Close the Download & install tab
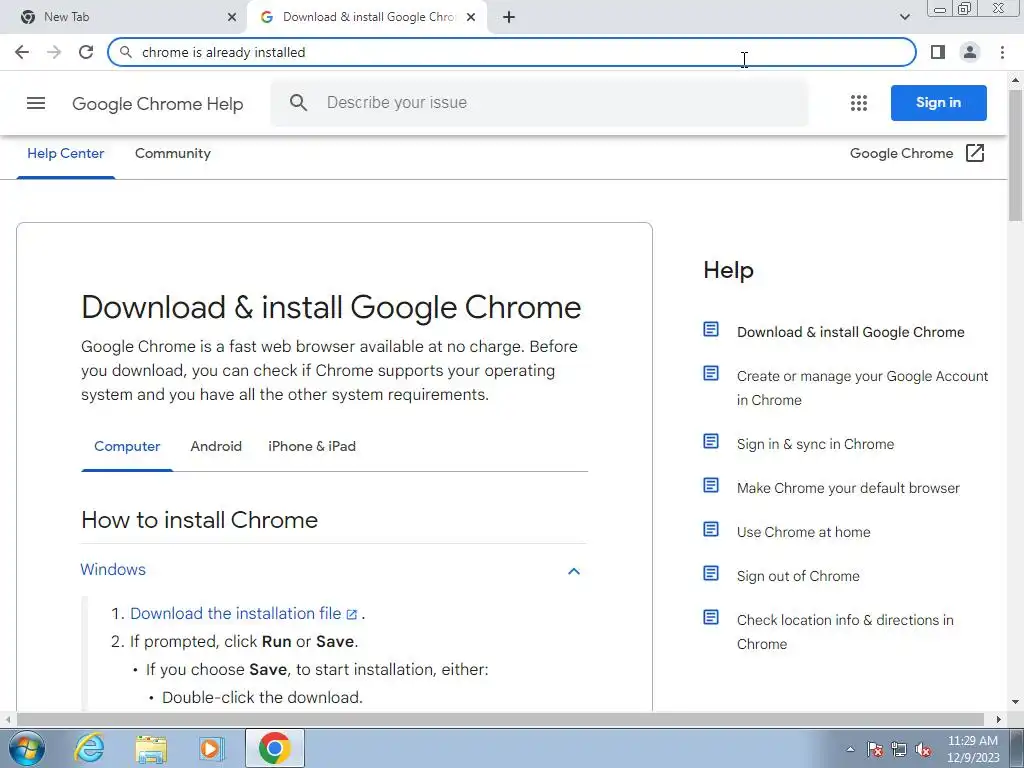The width and height of the screenshot is (1024, 768). tap(471, 17)
